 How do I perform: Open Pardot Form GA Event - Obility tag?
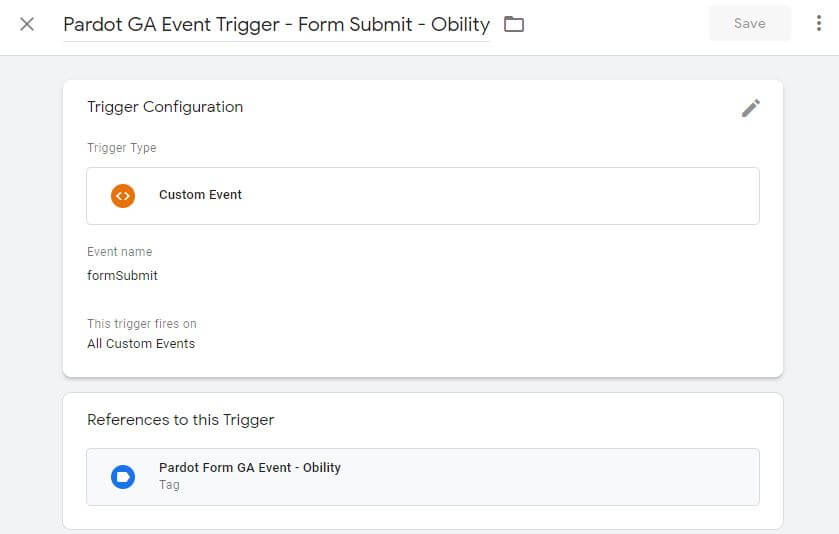coord(249,468)
